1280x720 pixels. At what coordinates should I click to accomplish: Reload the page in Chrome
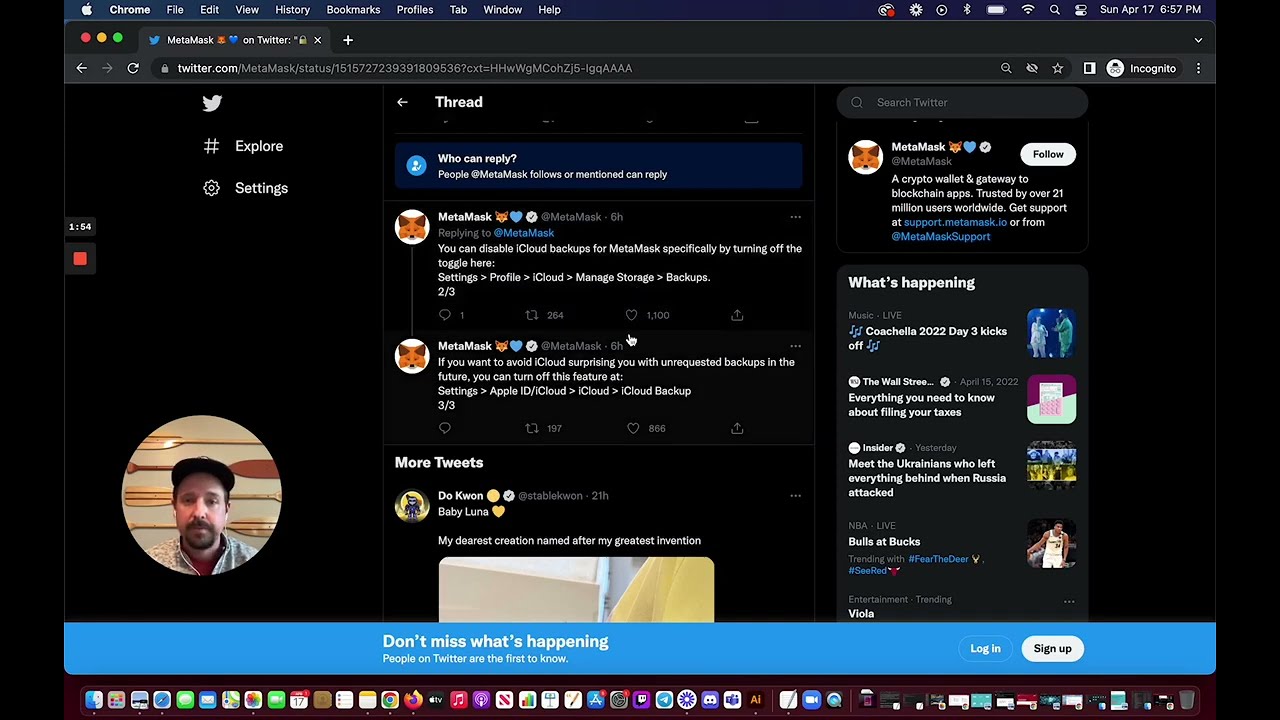click(x=133, y=68)
